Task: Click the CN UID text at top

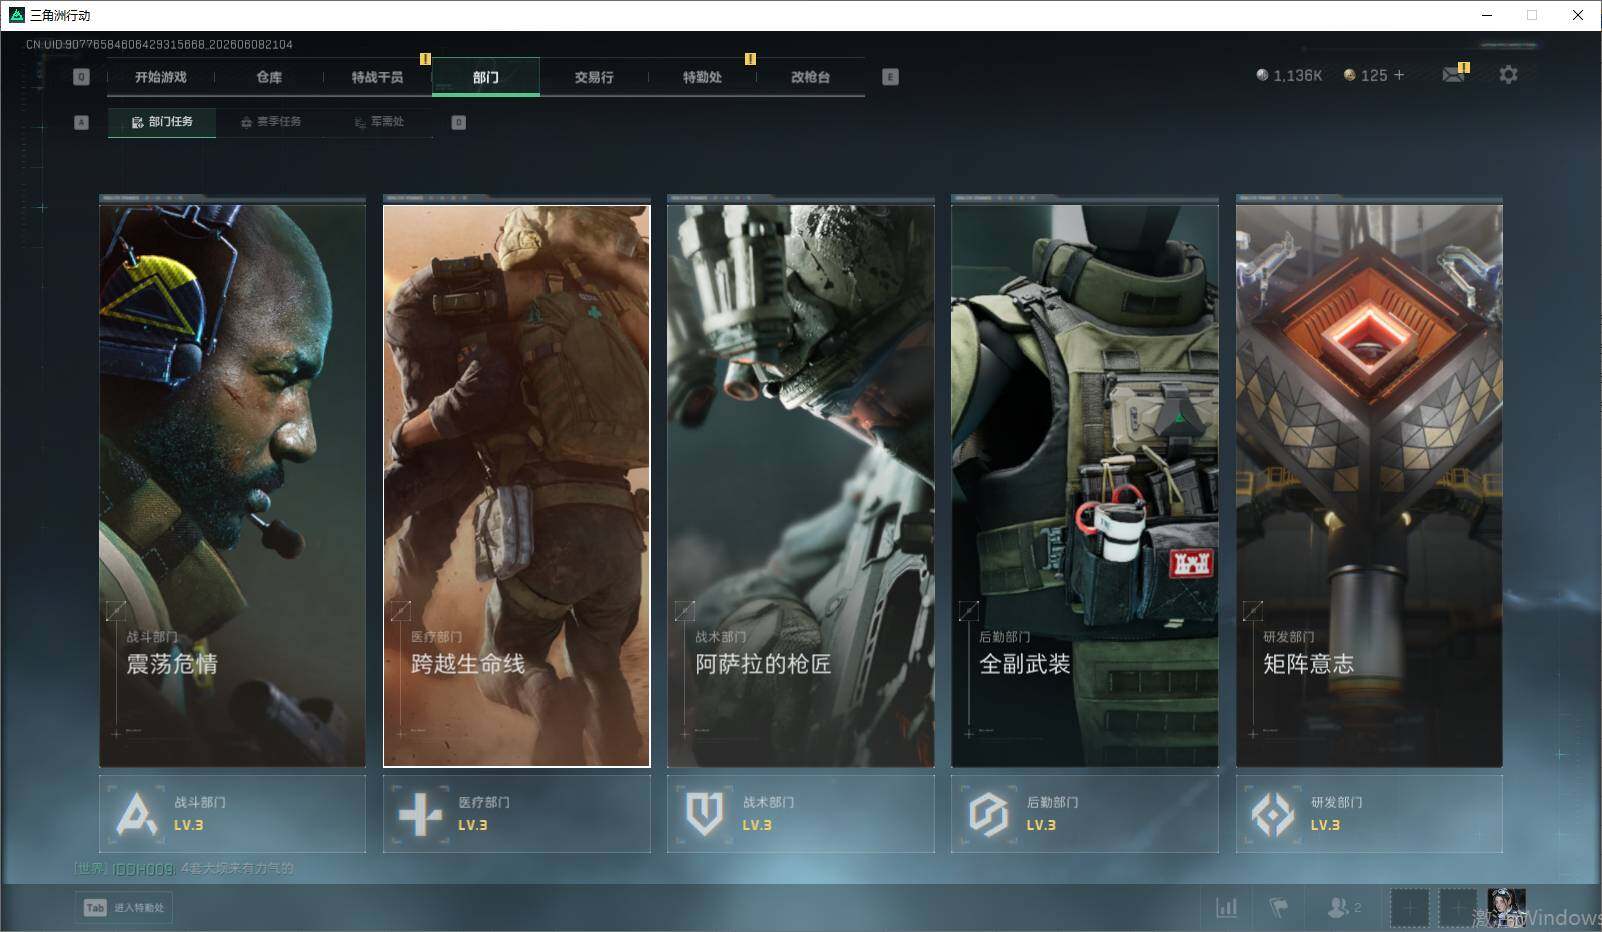Action: coord(159,45)
